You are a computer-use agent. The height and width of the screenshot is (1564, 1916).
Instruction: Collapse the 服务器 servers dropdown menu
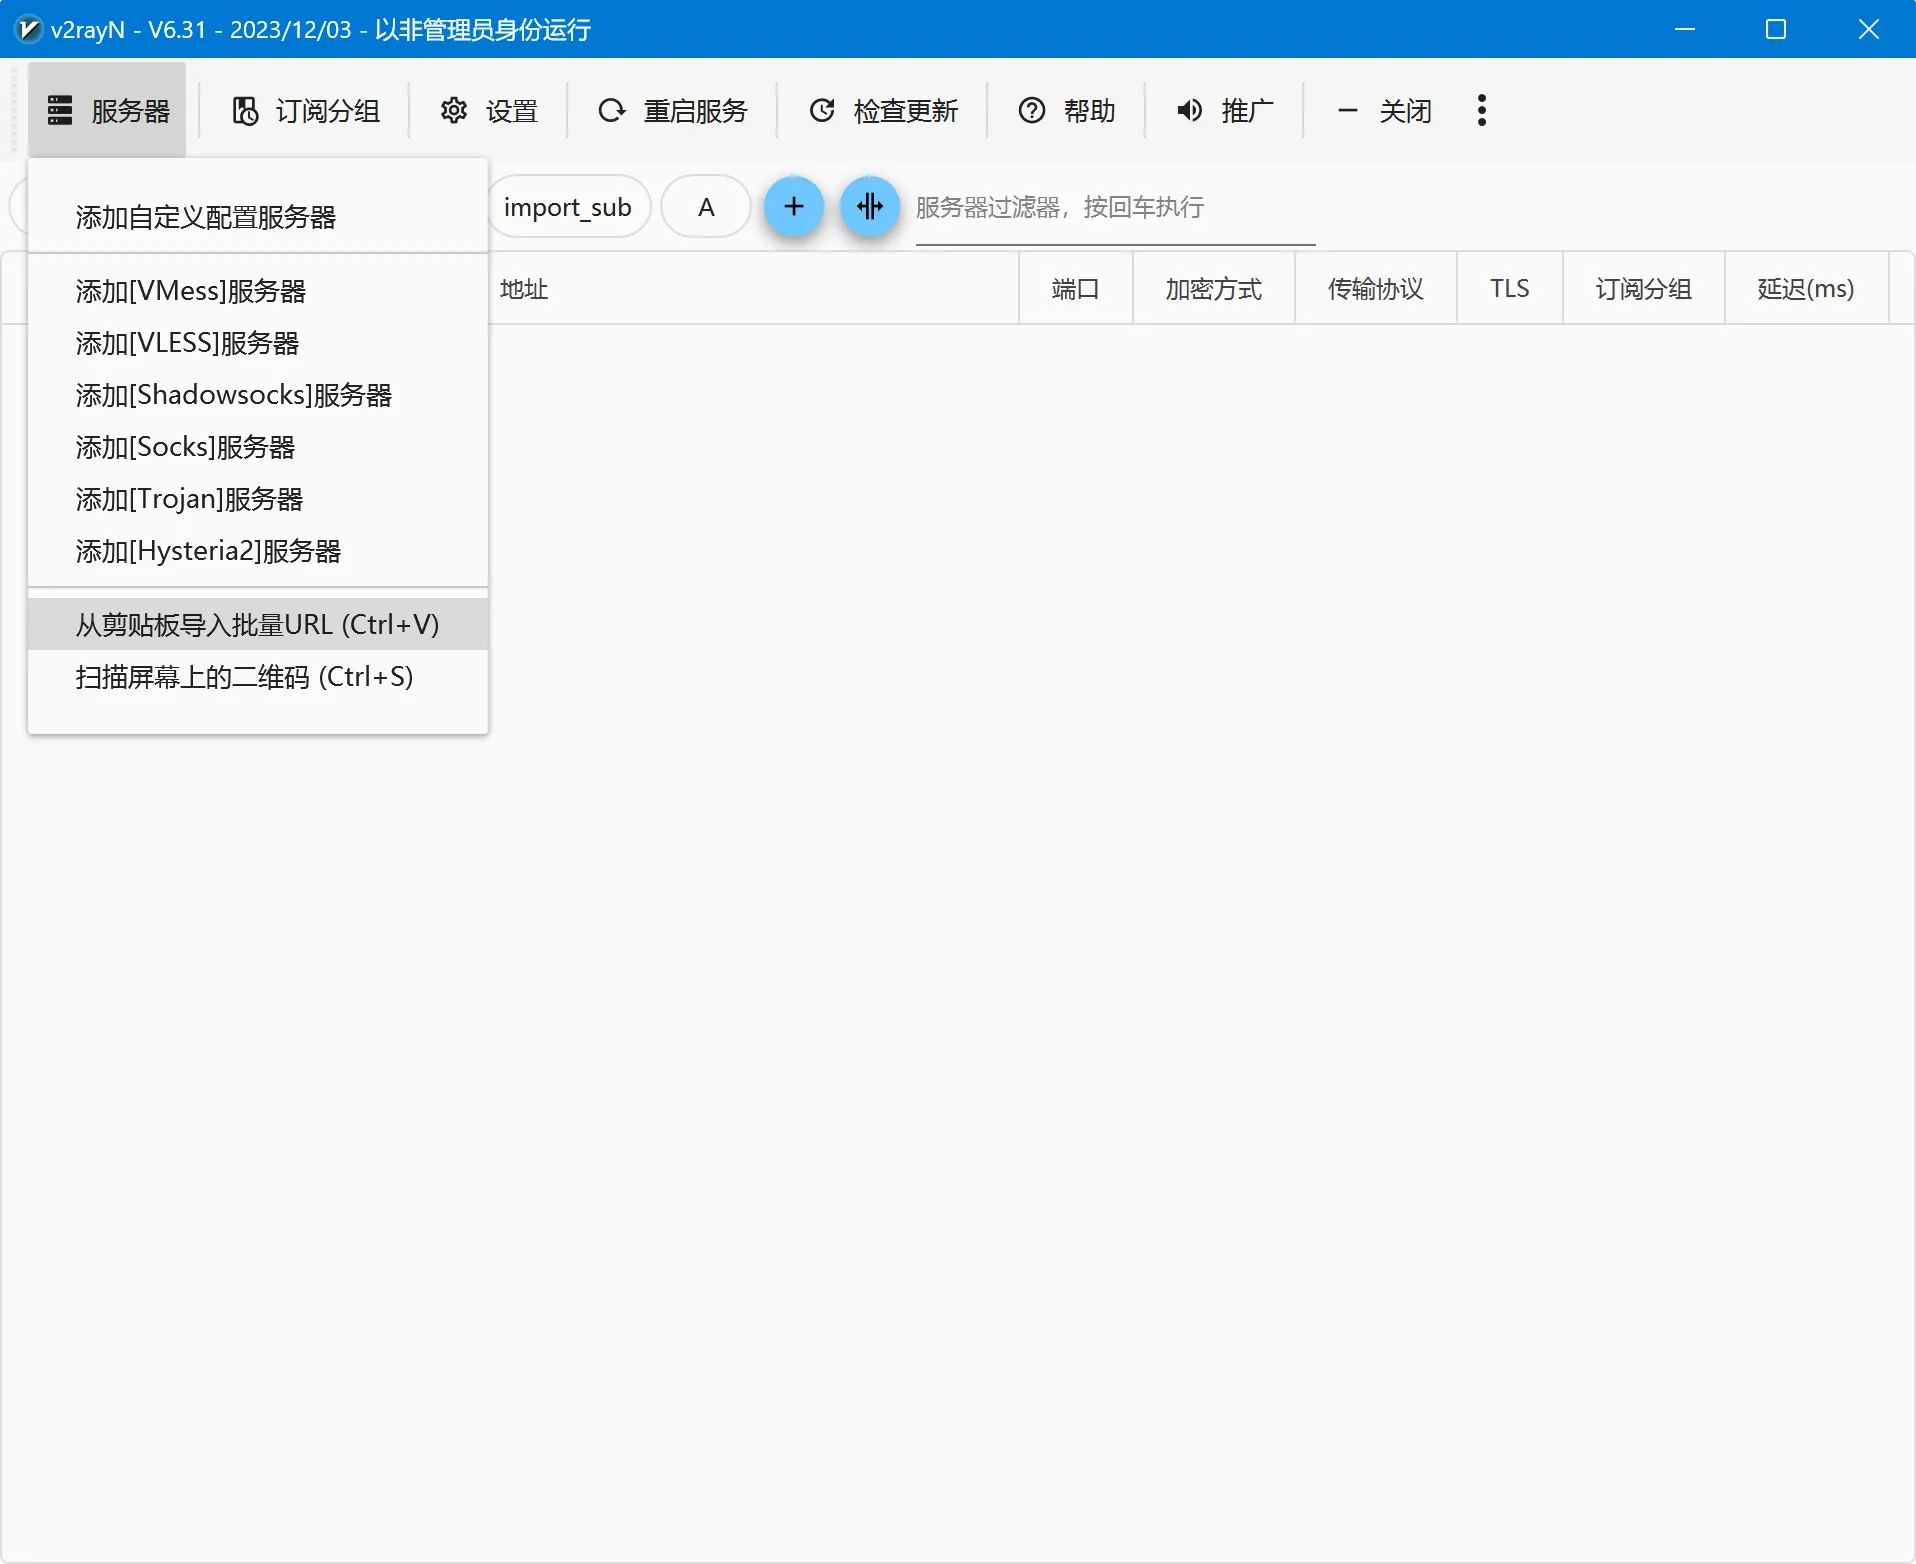[x=108, y=110]
